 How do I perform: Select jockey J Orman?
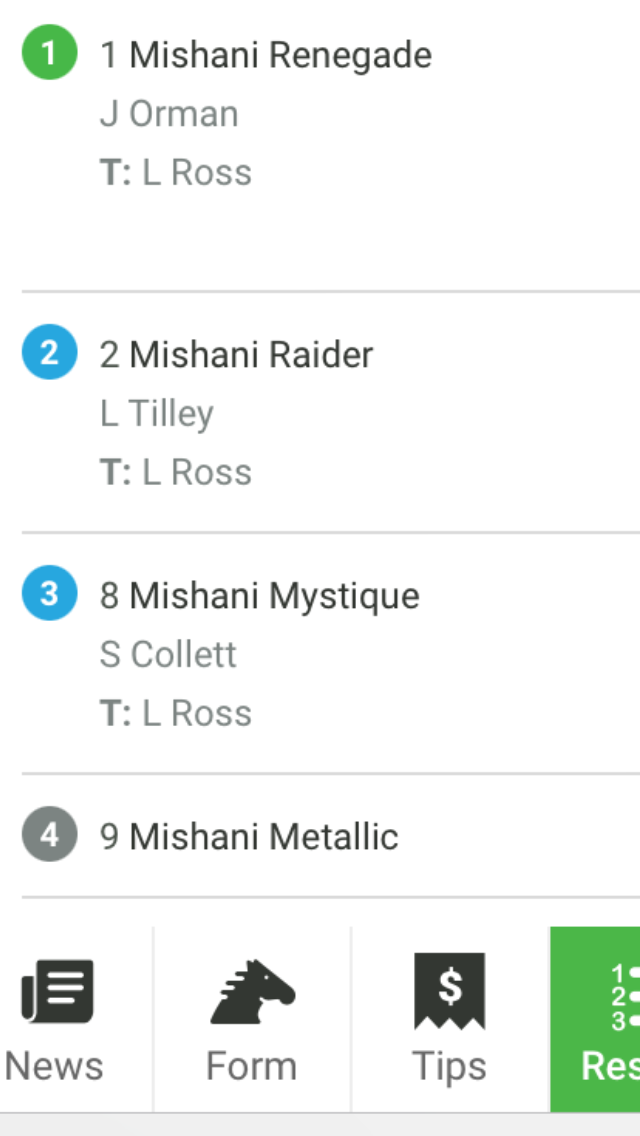(x=169, y=114)
